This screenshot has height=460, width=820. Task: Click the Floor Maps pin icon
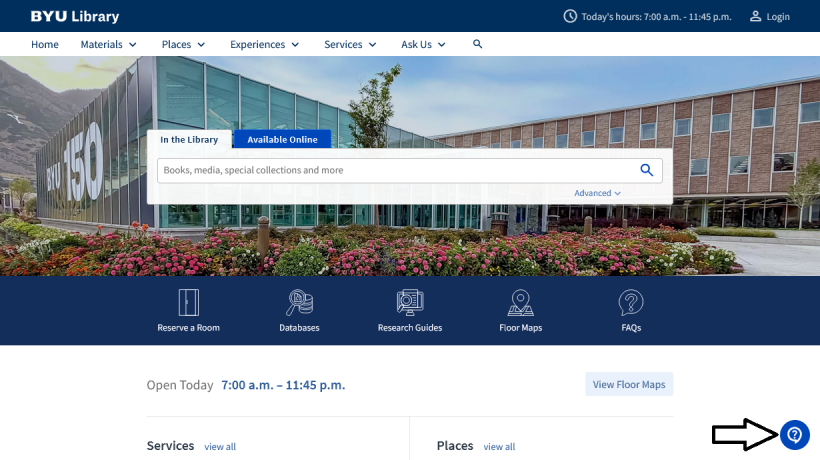[520, 302]
